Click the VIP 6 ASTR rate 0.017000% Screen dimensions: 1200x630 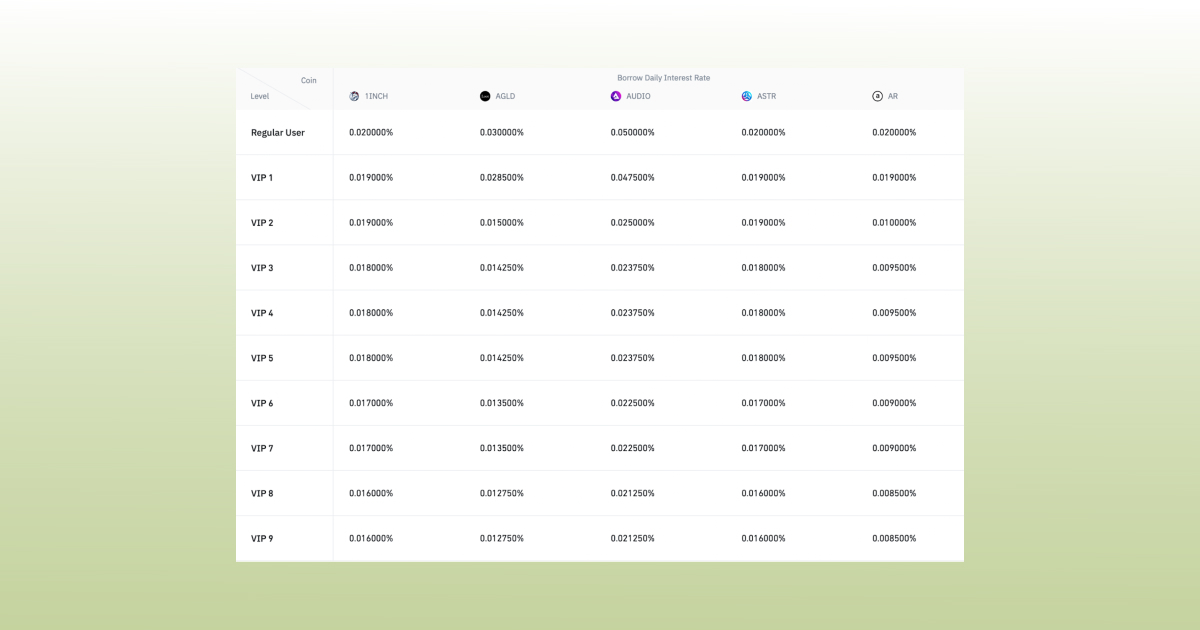click(x=763, y=402)
